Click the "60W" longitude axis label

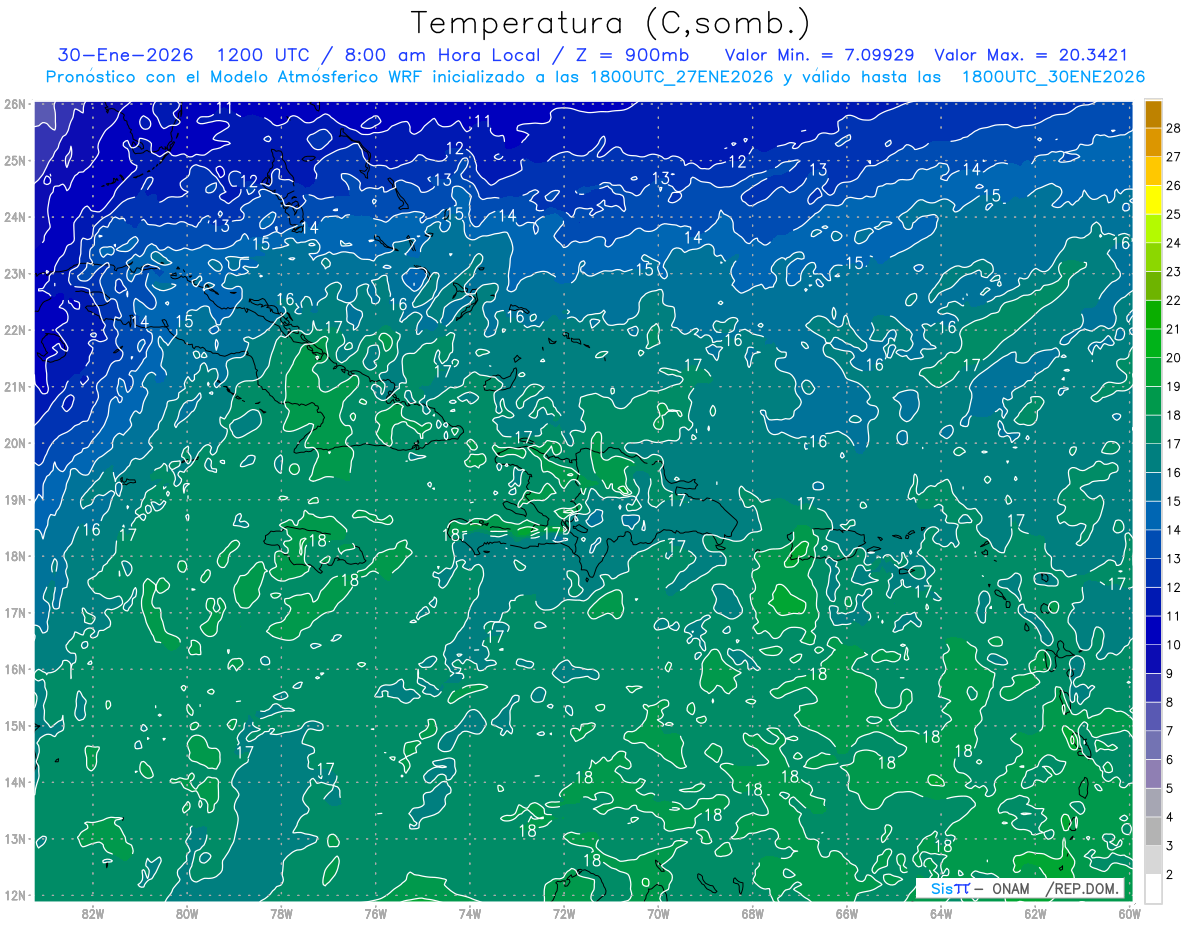click(x=1129, y=913)
